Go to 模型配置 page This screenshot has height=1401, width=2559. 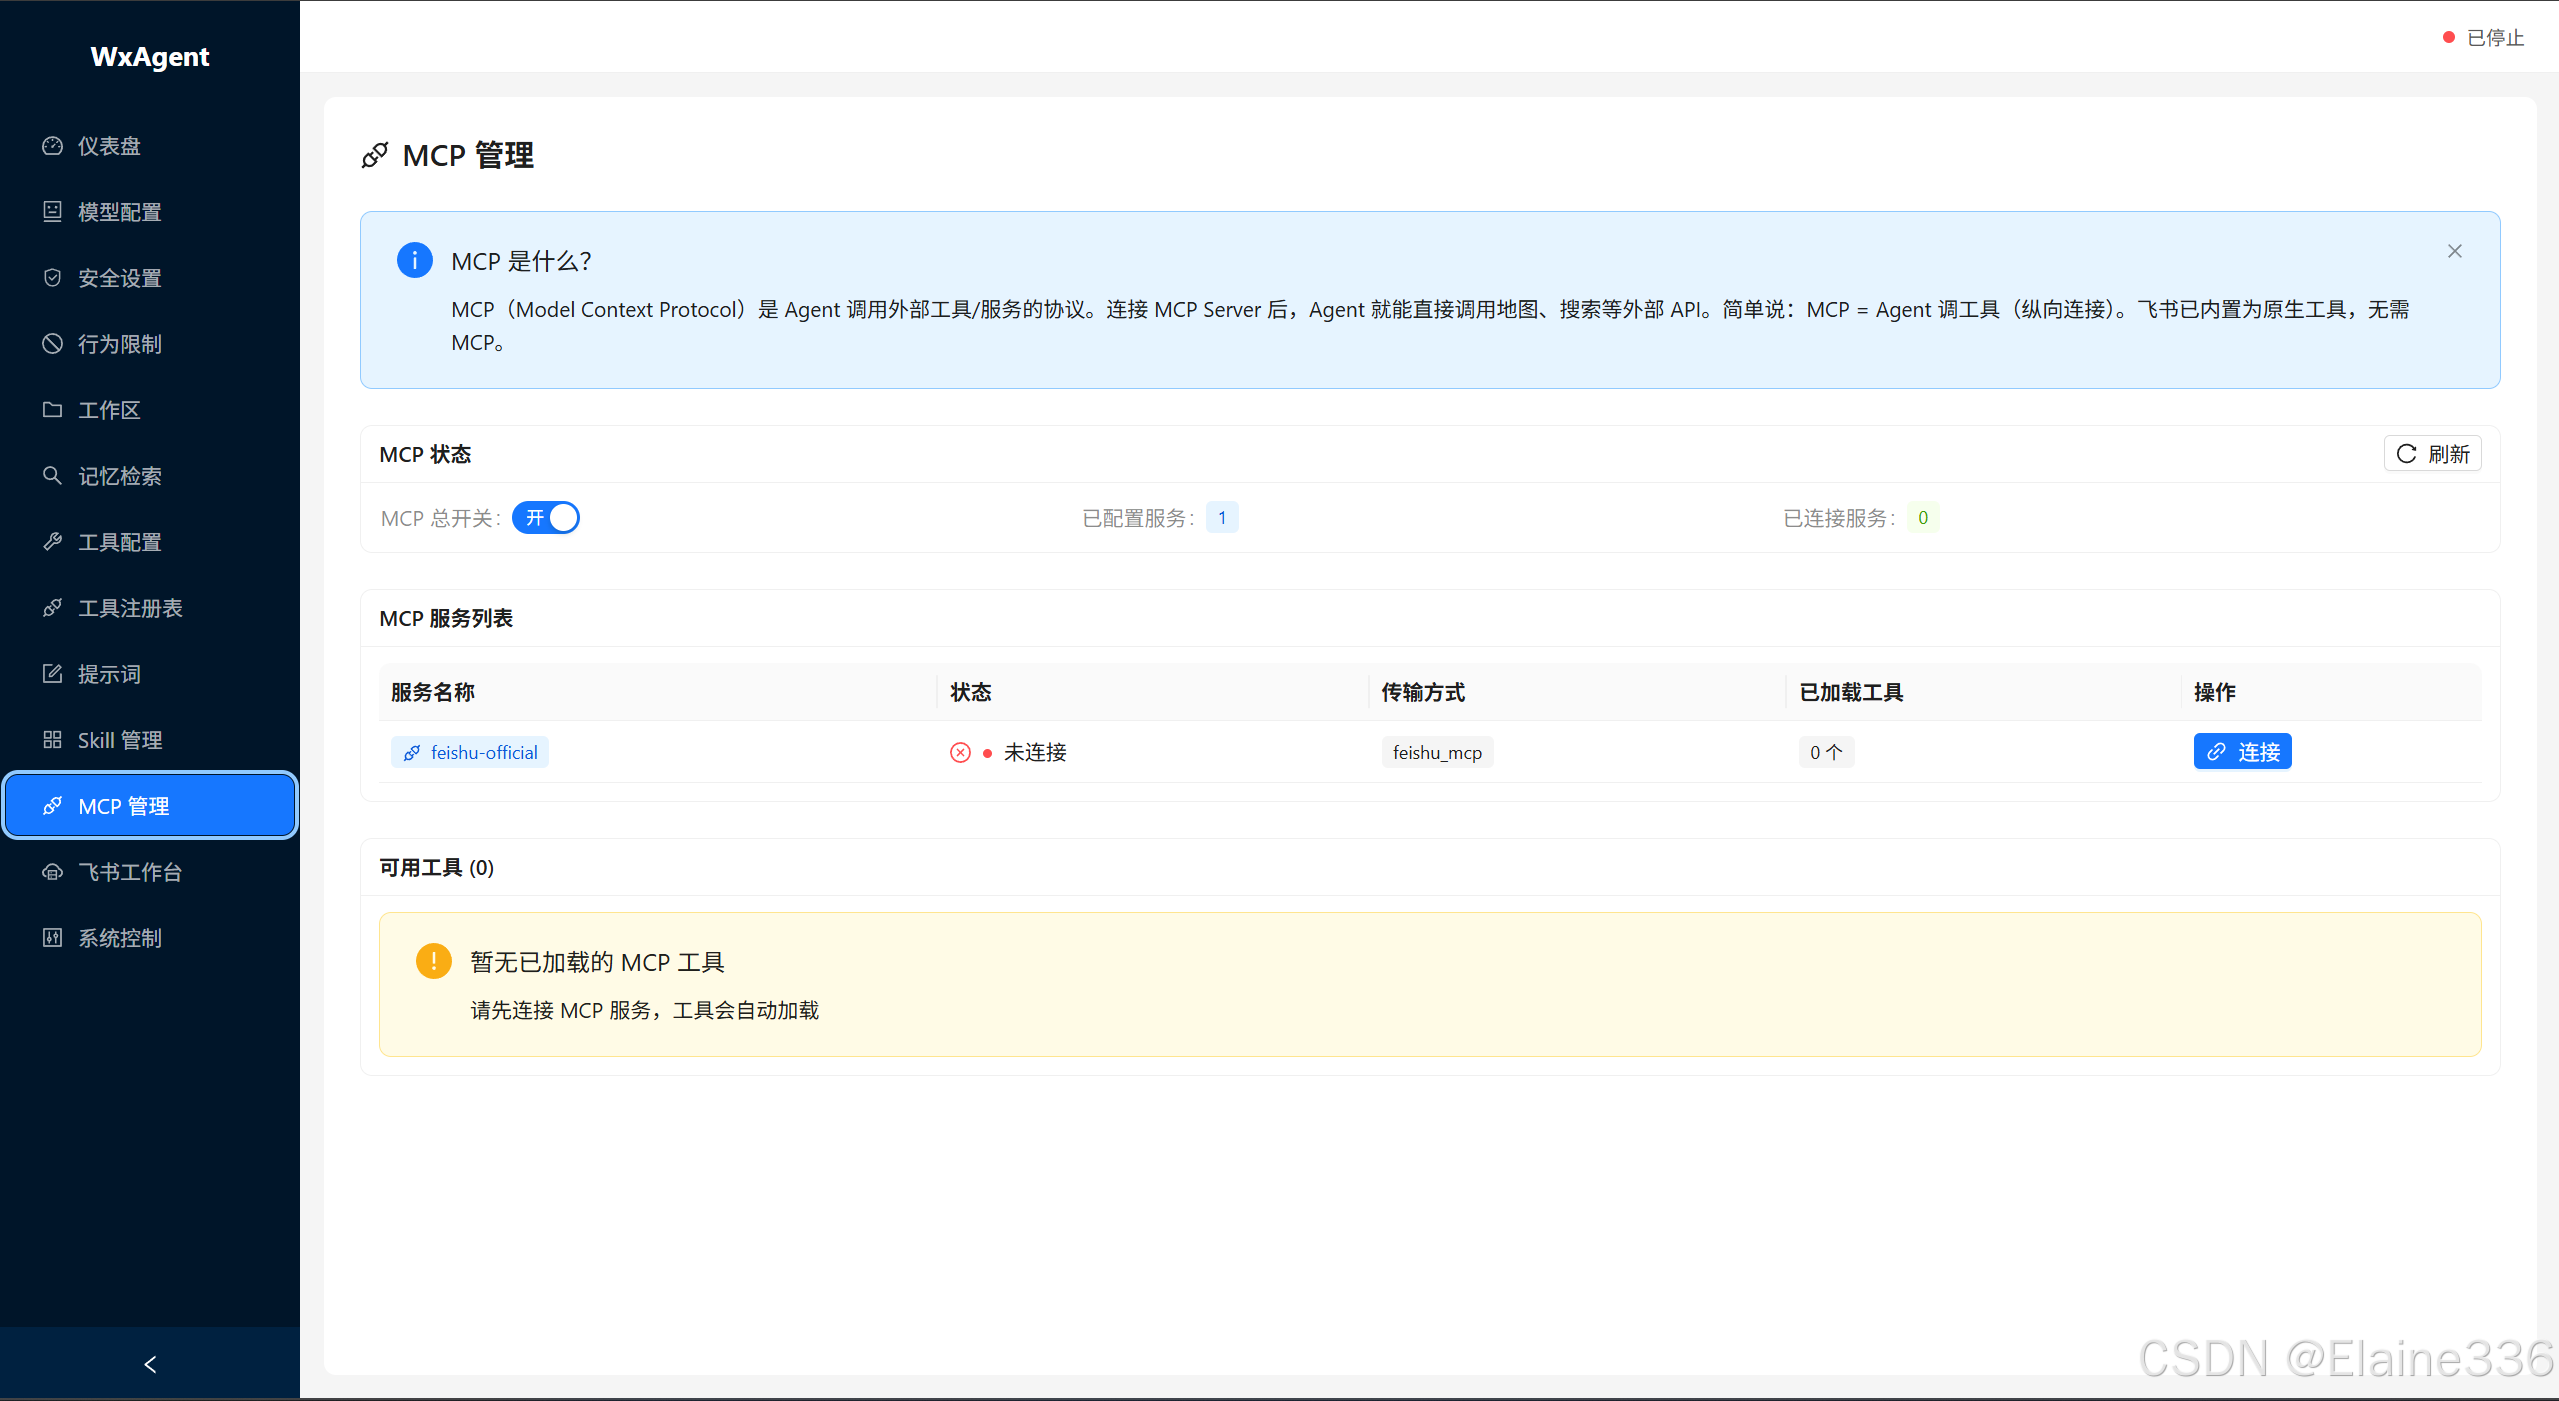(150, 212)
